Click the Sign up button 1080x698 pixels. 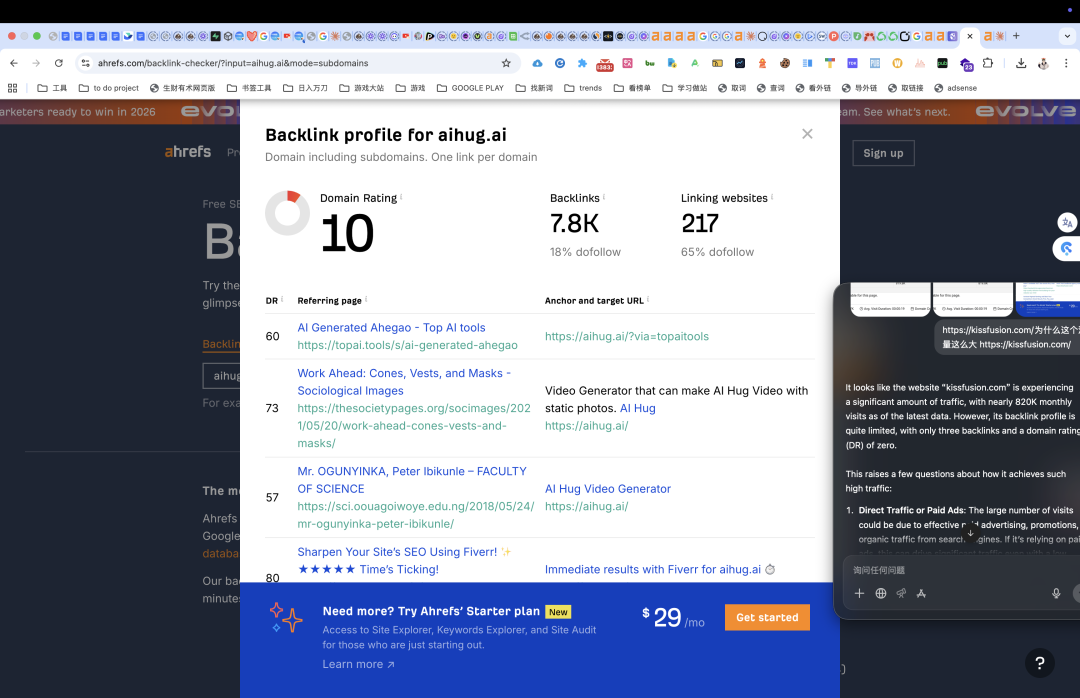click(x=883, y=153)
